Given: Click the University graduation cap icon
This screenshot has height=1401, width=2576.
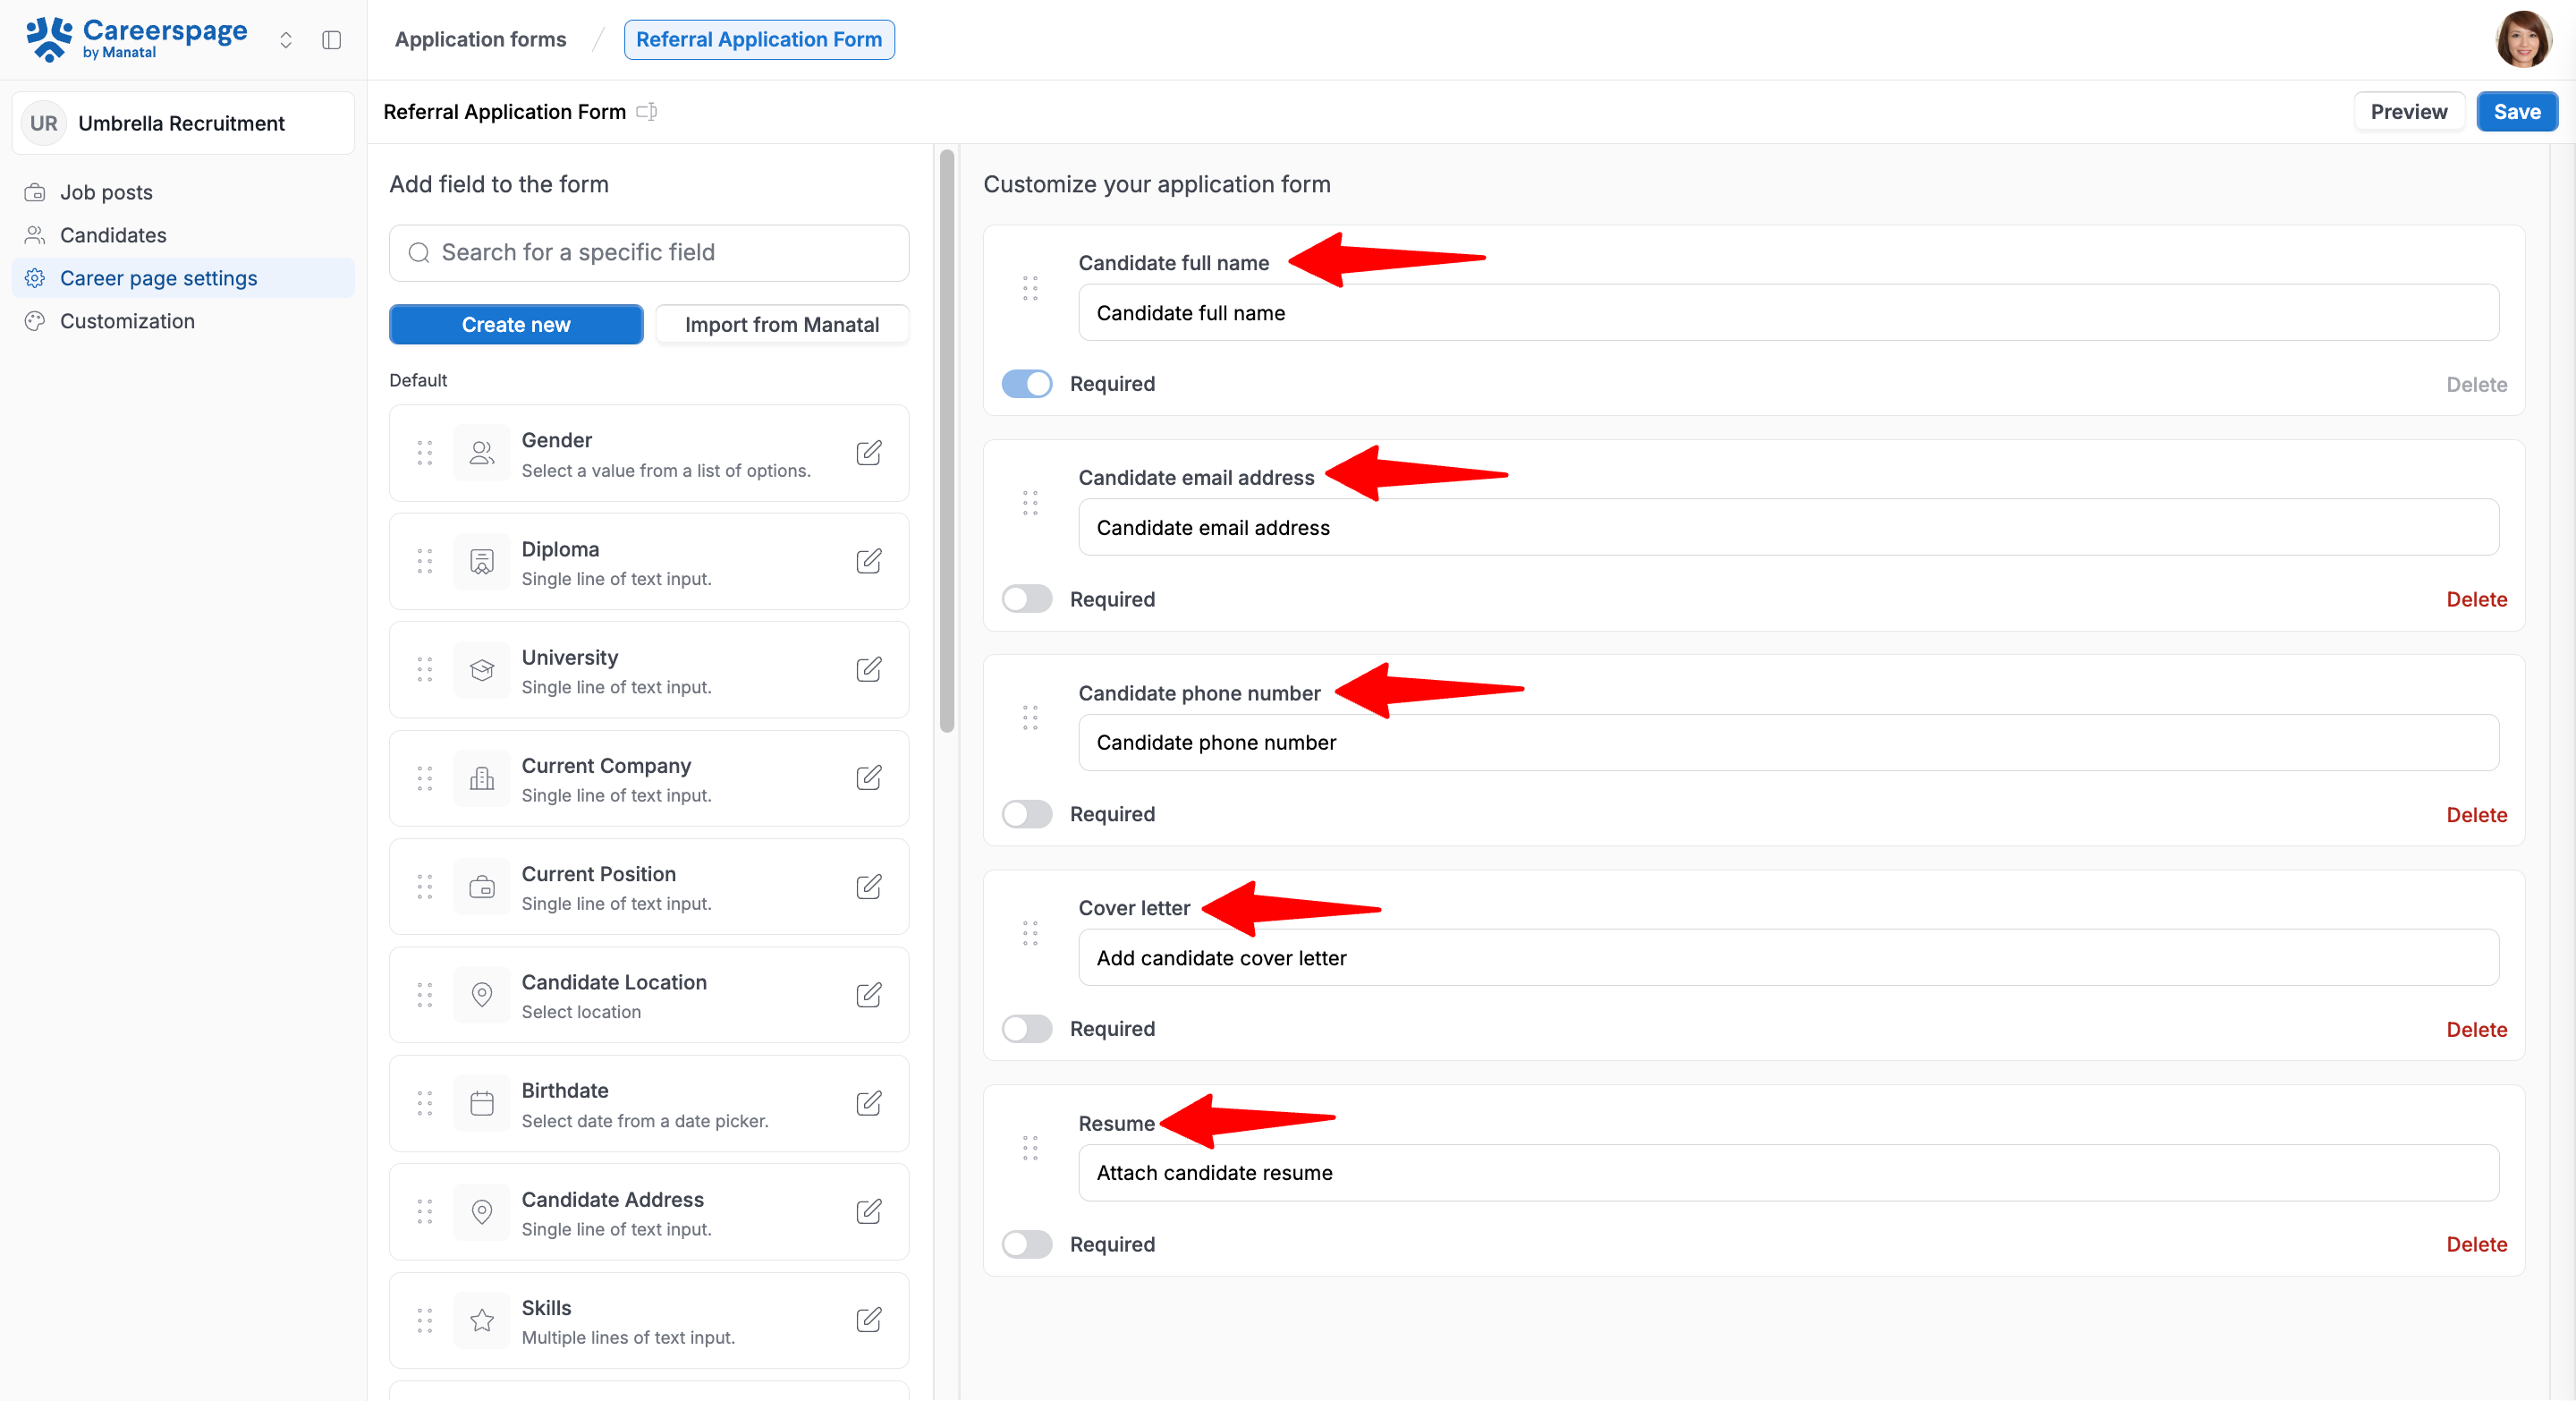Looking at the screenshot, I should (x=482, y=670).
